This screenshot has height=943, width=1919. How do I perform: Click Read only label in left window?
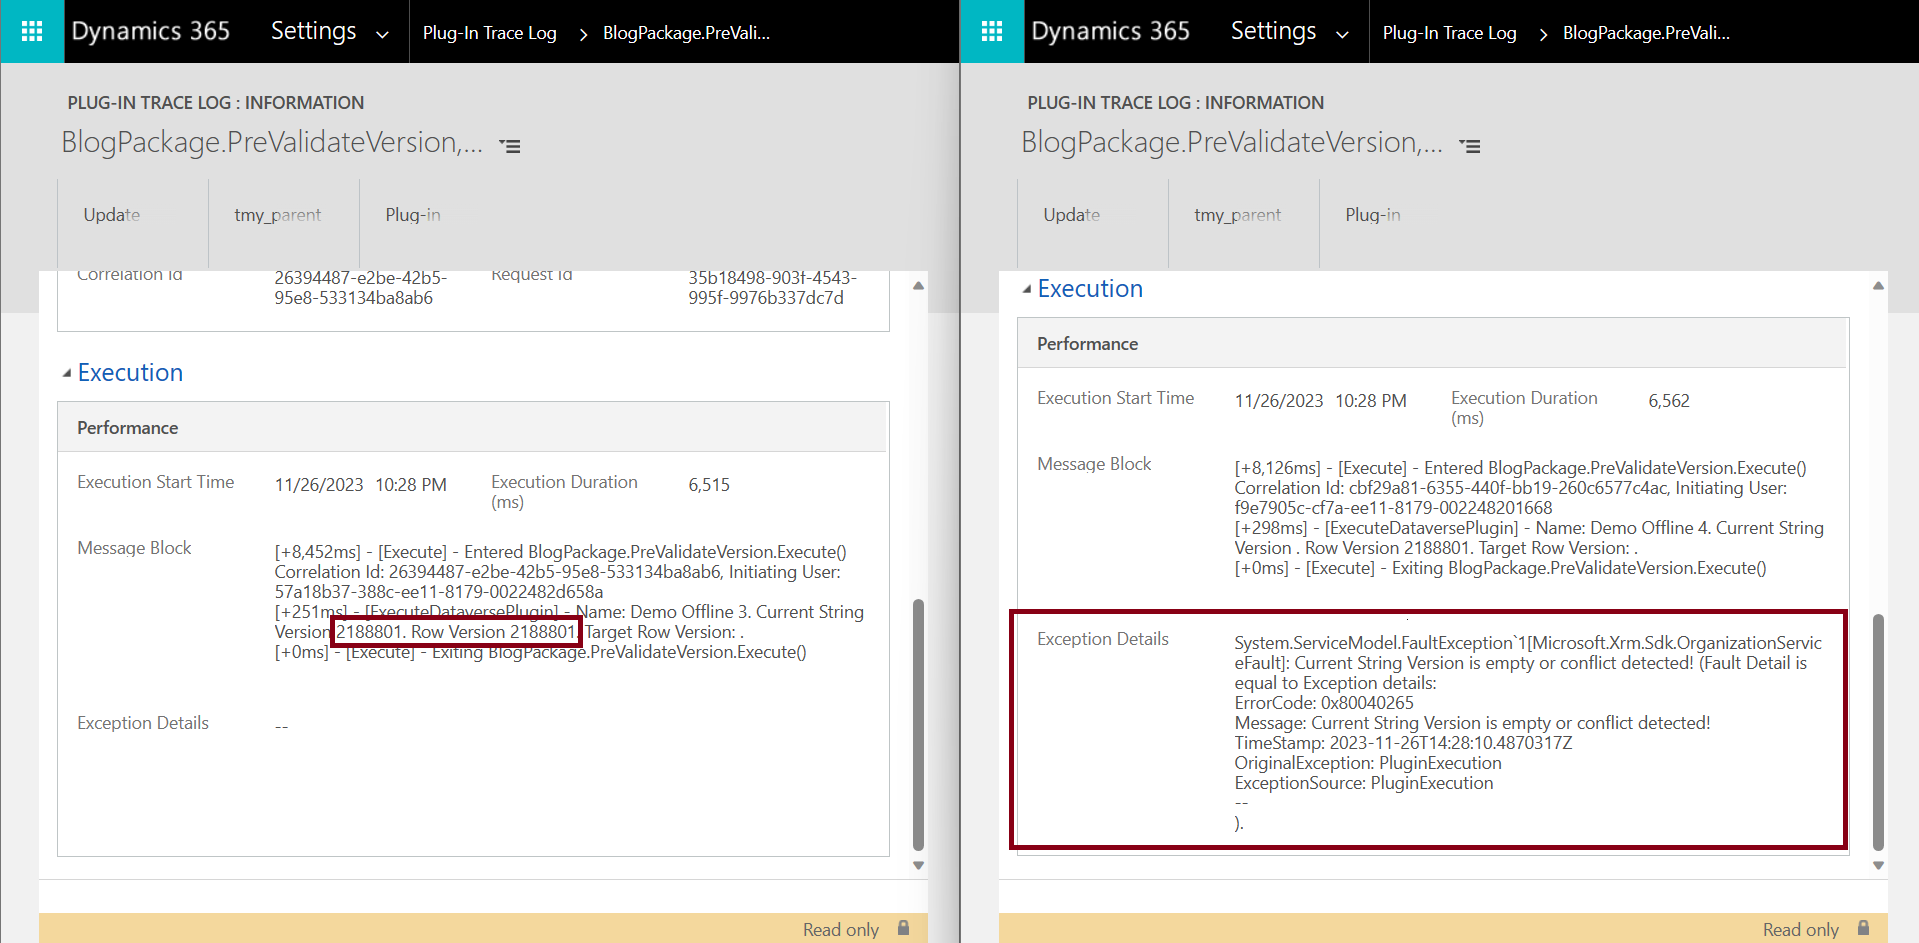click(841, 930)
